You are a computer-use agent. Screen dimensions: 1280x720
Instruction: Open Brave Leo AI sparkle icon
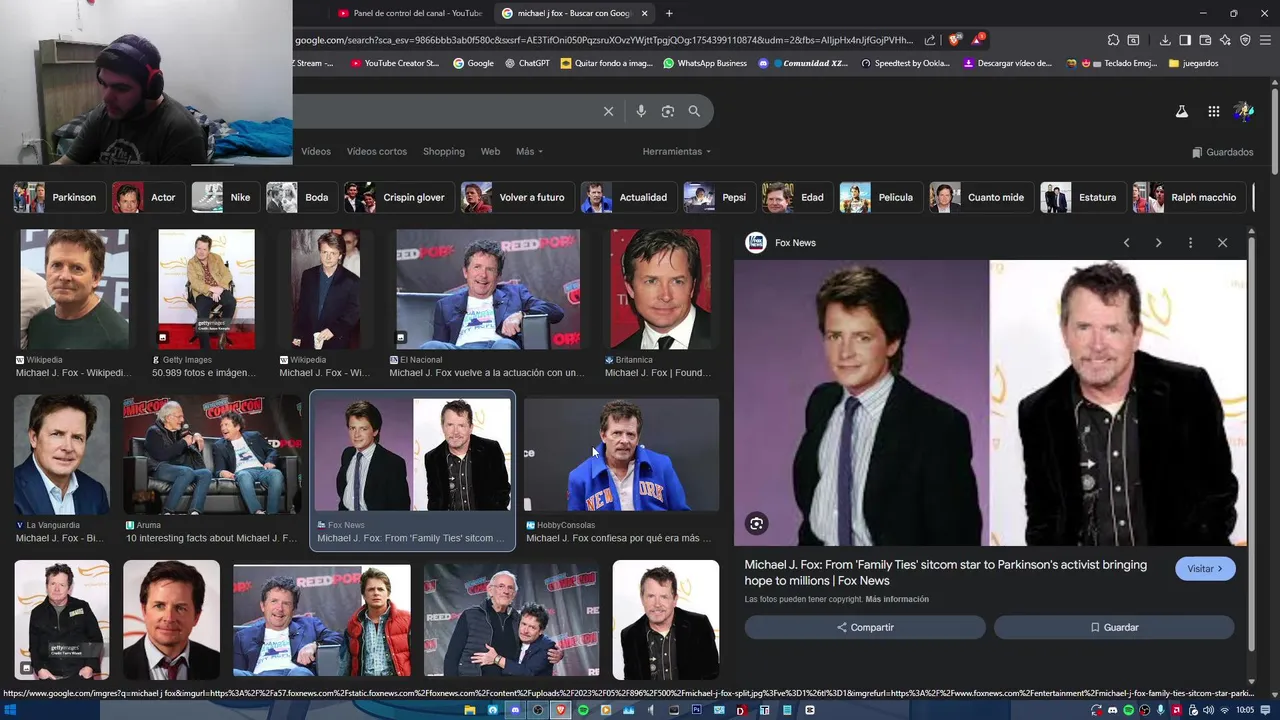point(1225,40)
